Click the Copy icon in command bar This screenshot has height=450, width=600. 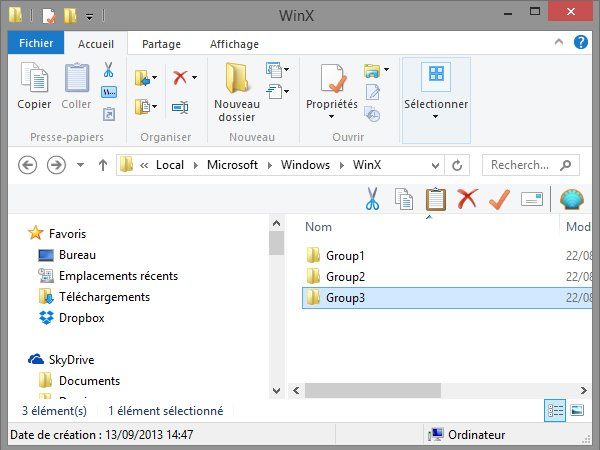[404, 199]
